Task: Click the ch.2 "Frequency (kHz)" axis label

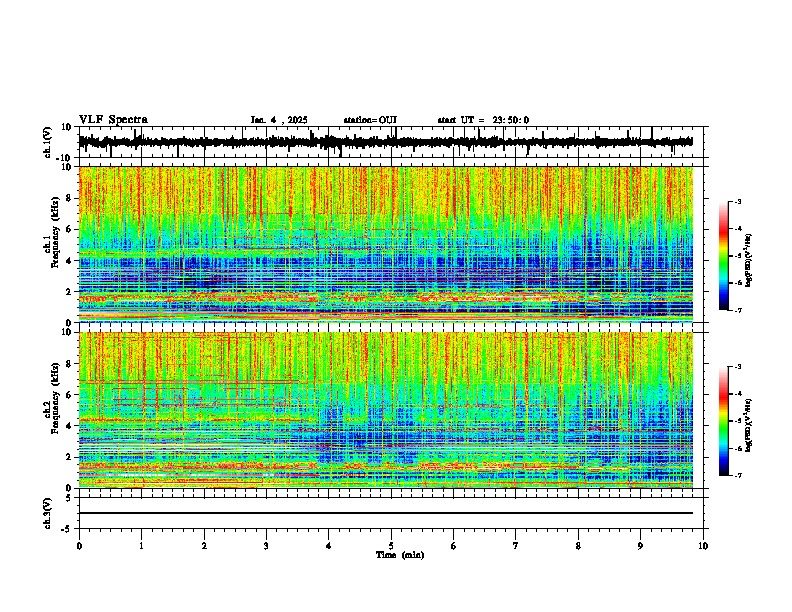Action: (55, 398)
